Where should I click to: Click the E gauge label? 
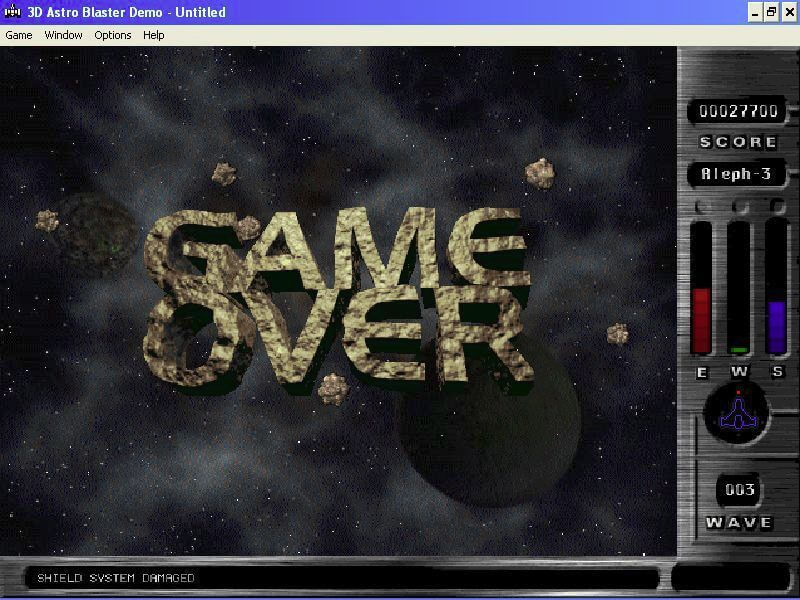click(702, 373)
